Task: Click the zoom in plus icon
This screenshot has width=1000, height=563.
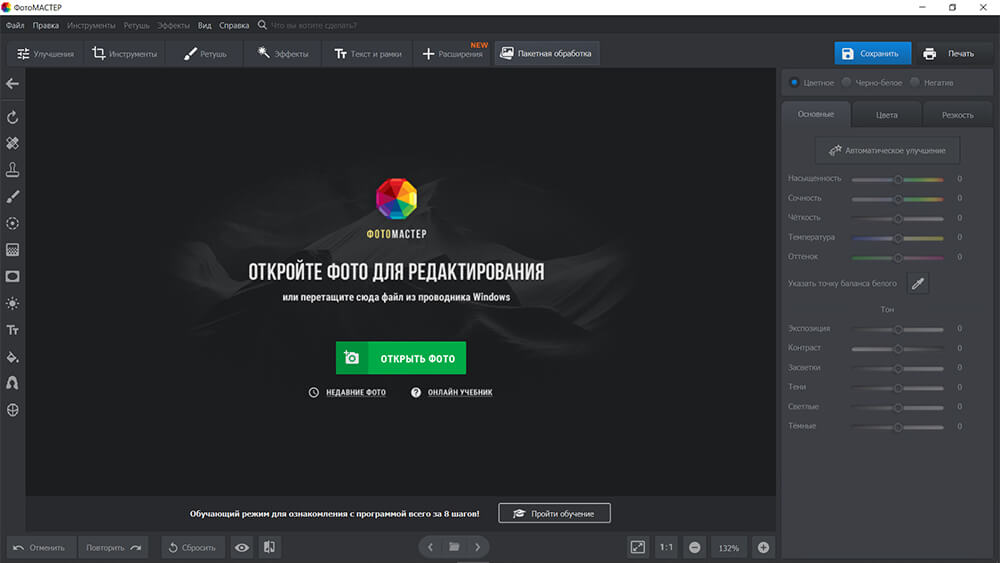Action: [763, 547]
